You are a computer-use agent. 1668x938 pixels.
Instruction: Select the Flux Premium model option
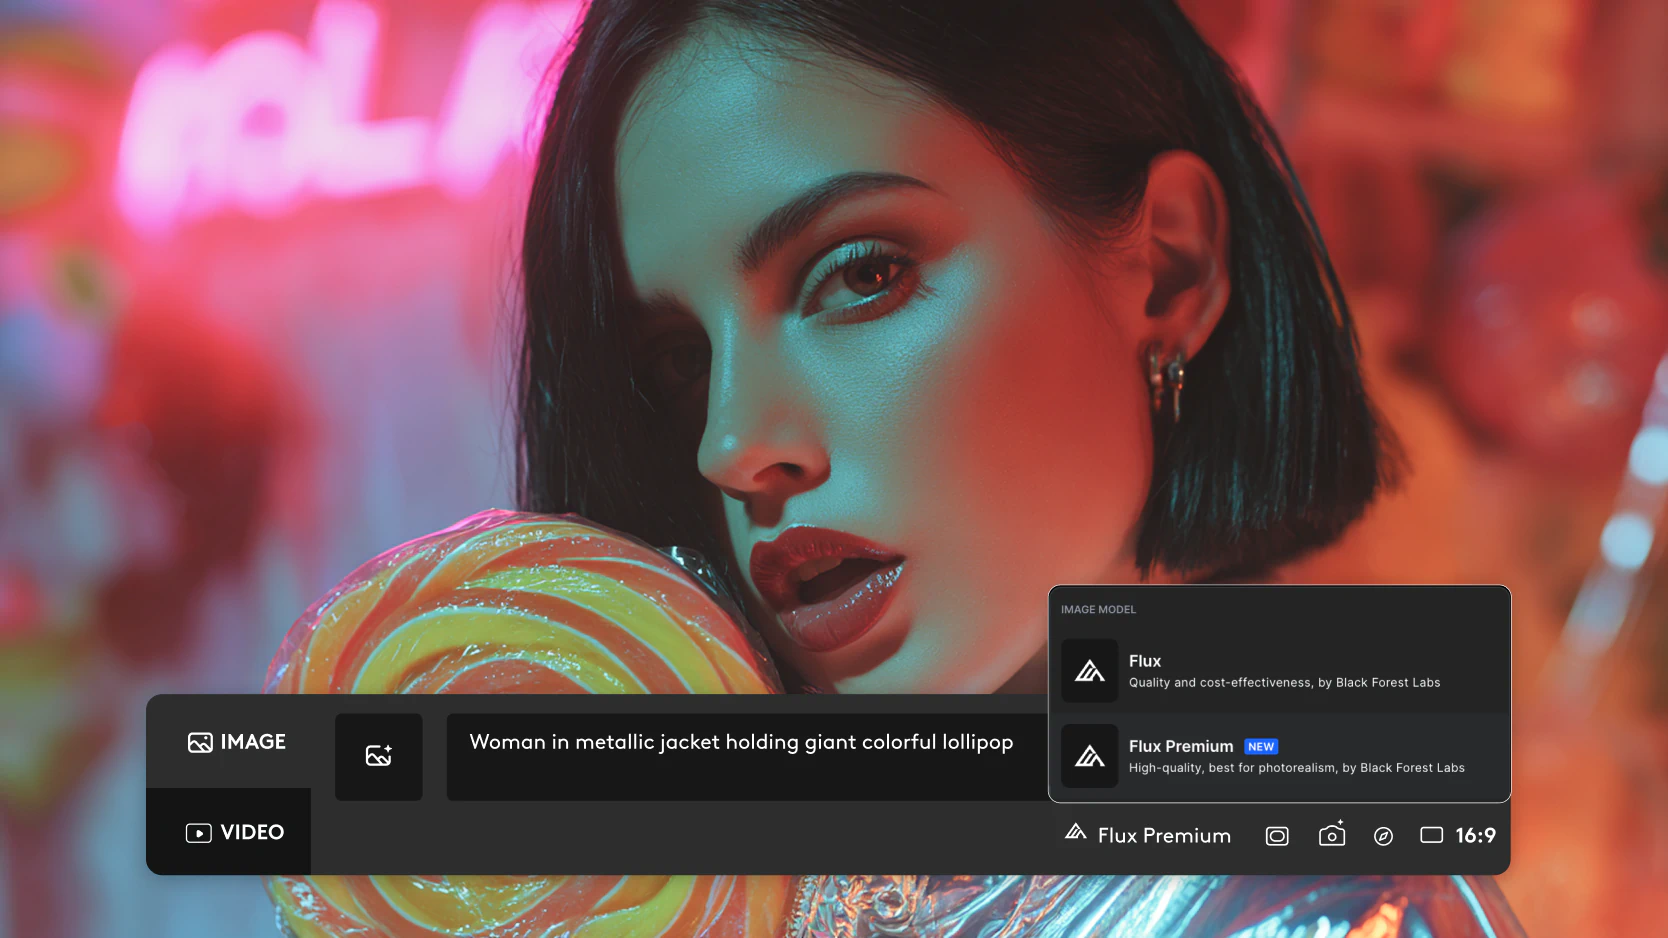click(x=1279, y=756)
